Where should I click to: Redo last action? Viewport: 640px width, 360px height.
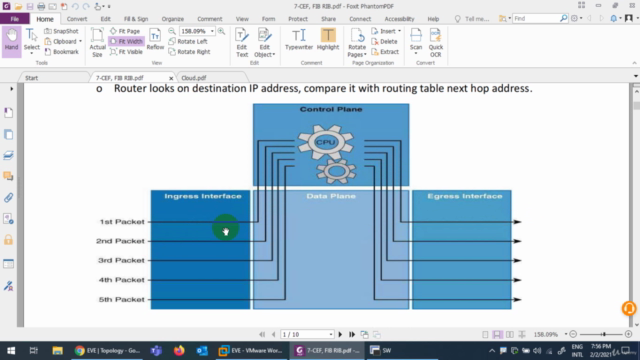tap(86, 6)
